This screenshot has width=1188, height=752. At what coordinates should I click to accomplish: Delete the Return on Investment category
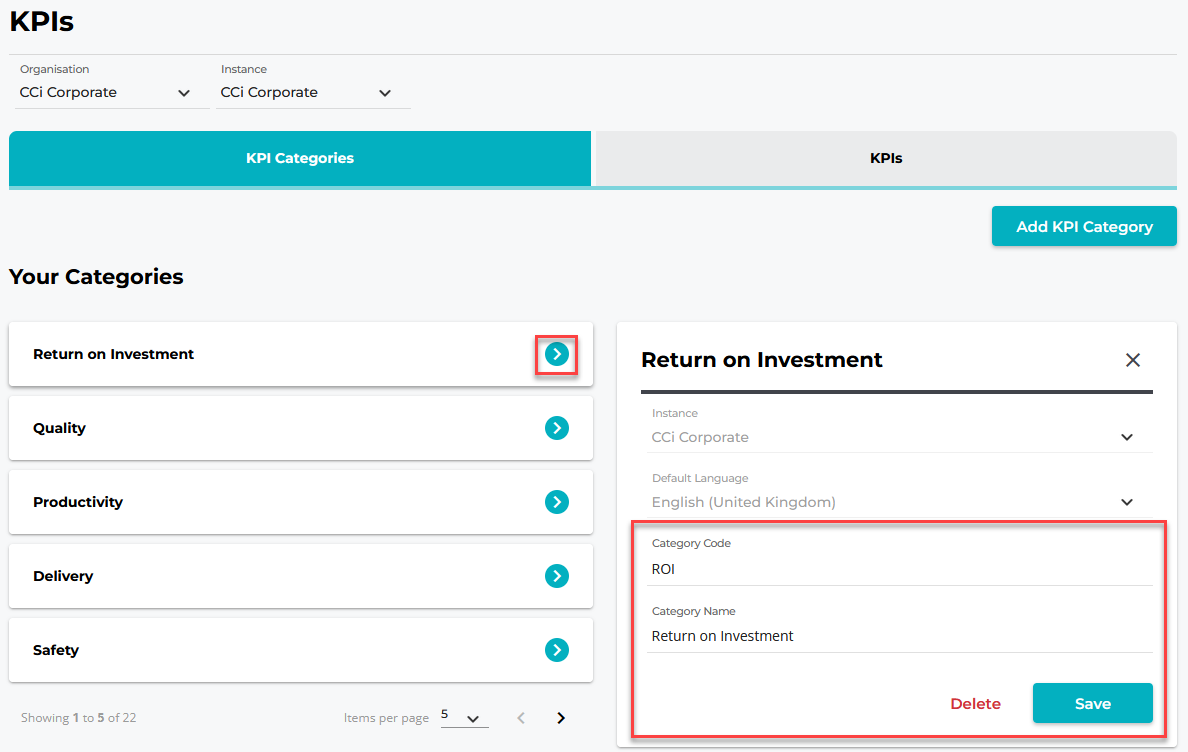pyautogui.click(x=975, y=704)
